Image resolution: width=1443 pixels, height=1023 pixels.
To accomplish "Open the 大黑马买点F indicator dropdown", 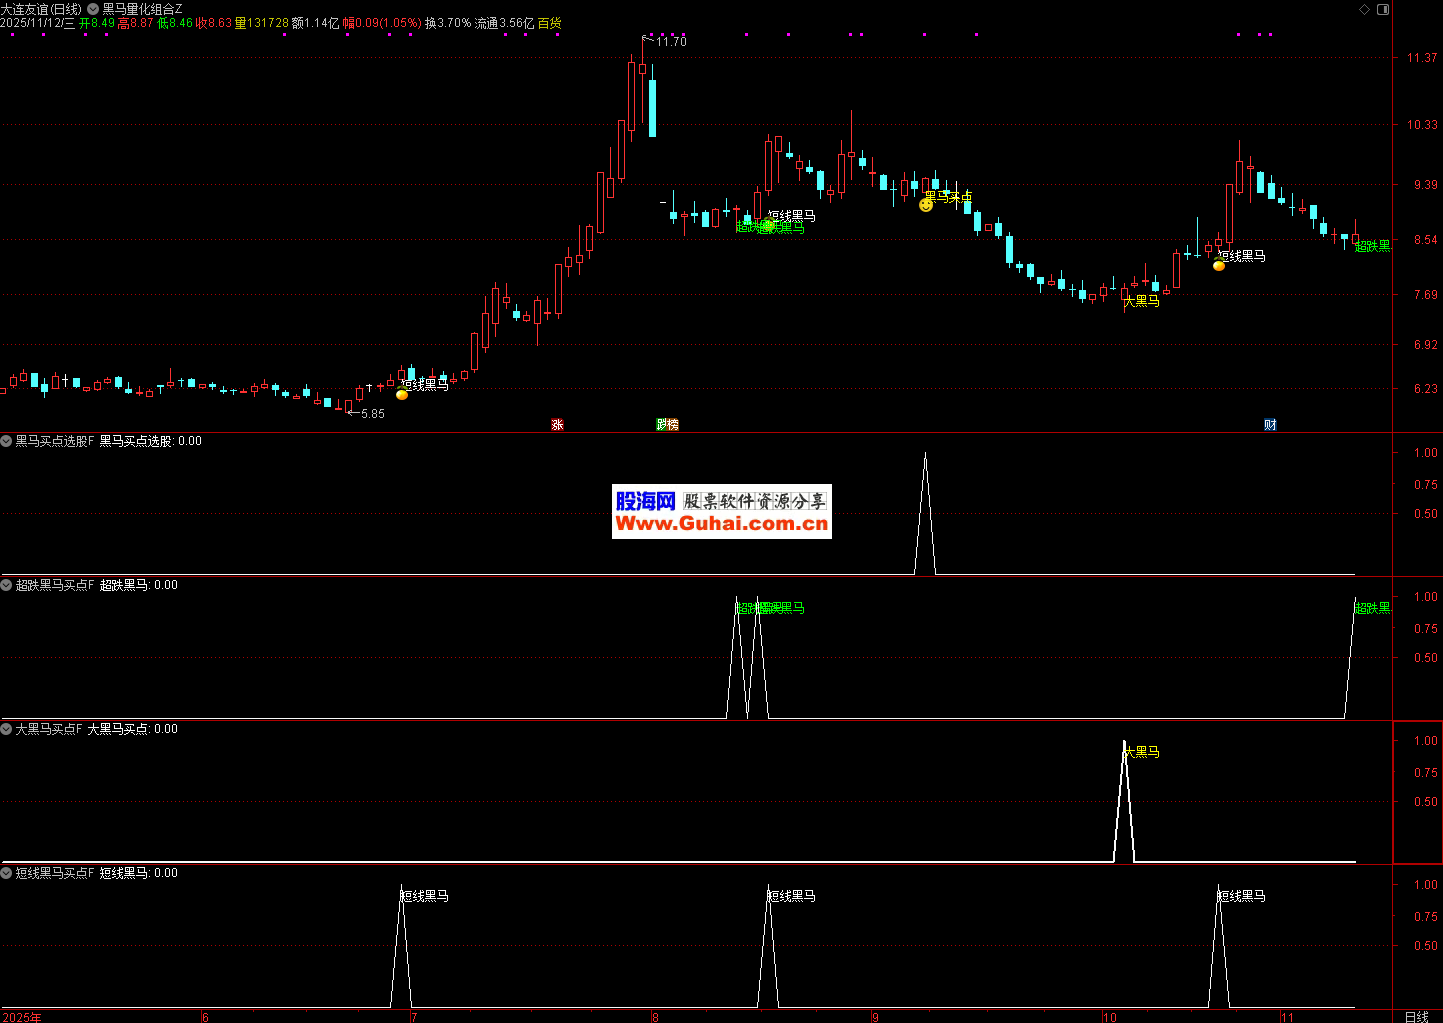I will 7,729.
